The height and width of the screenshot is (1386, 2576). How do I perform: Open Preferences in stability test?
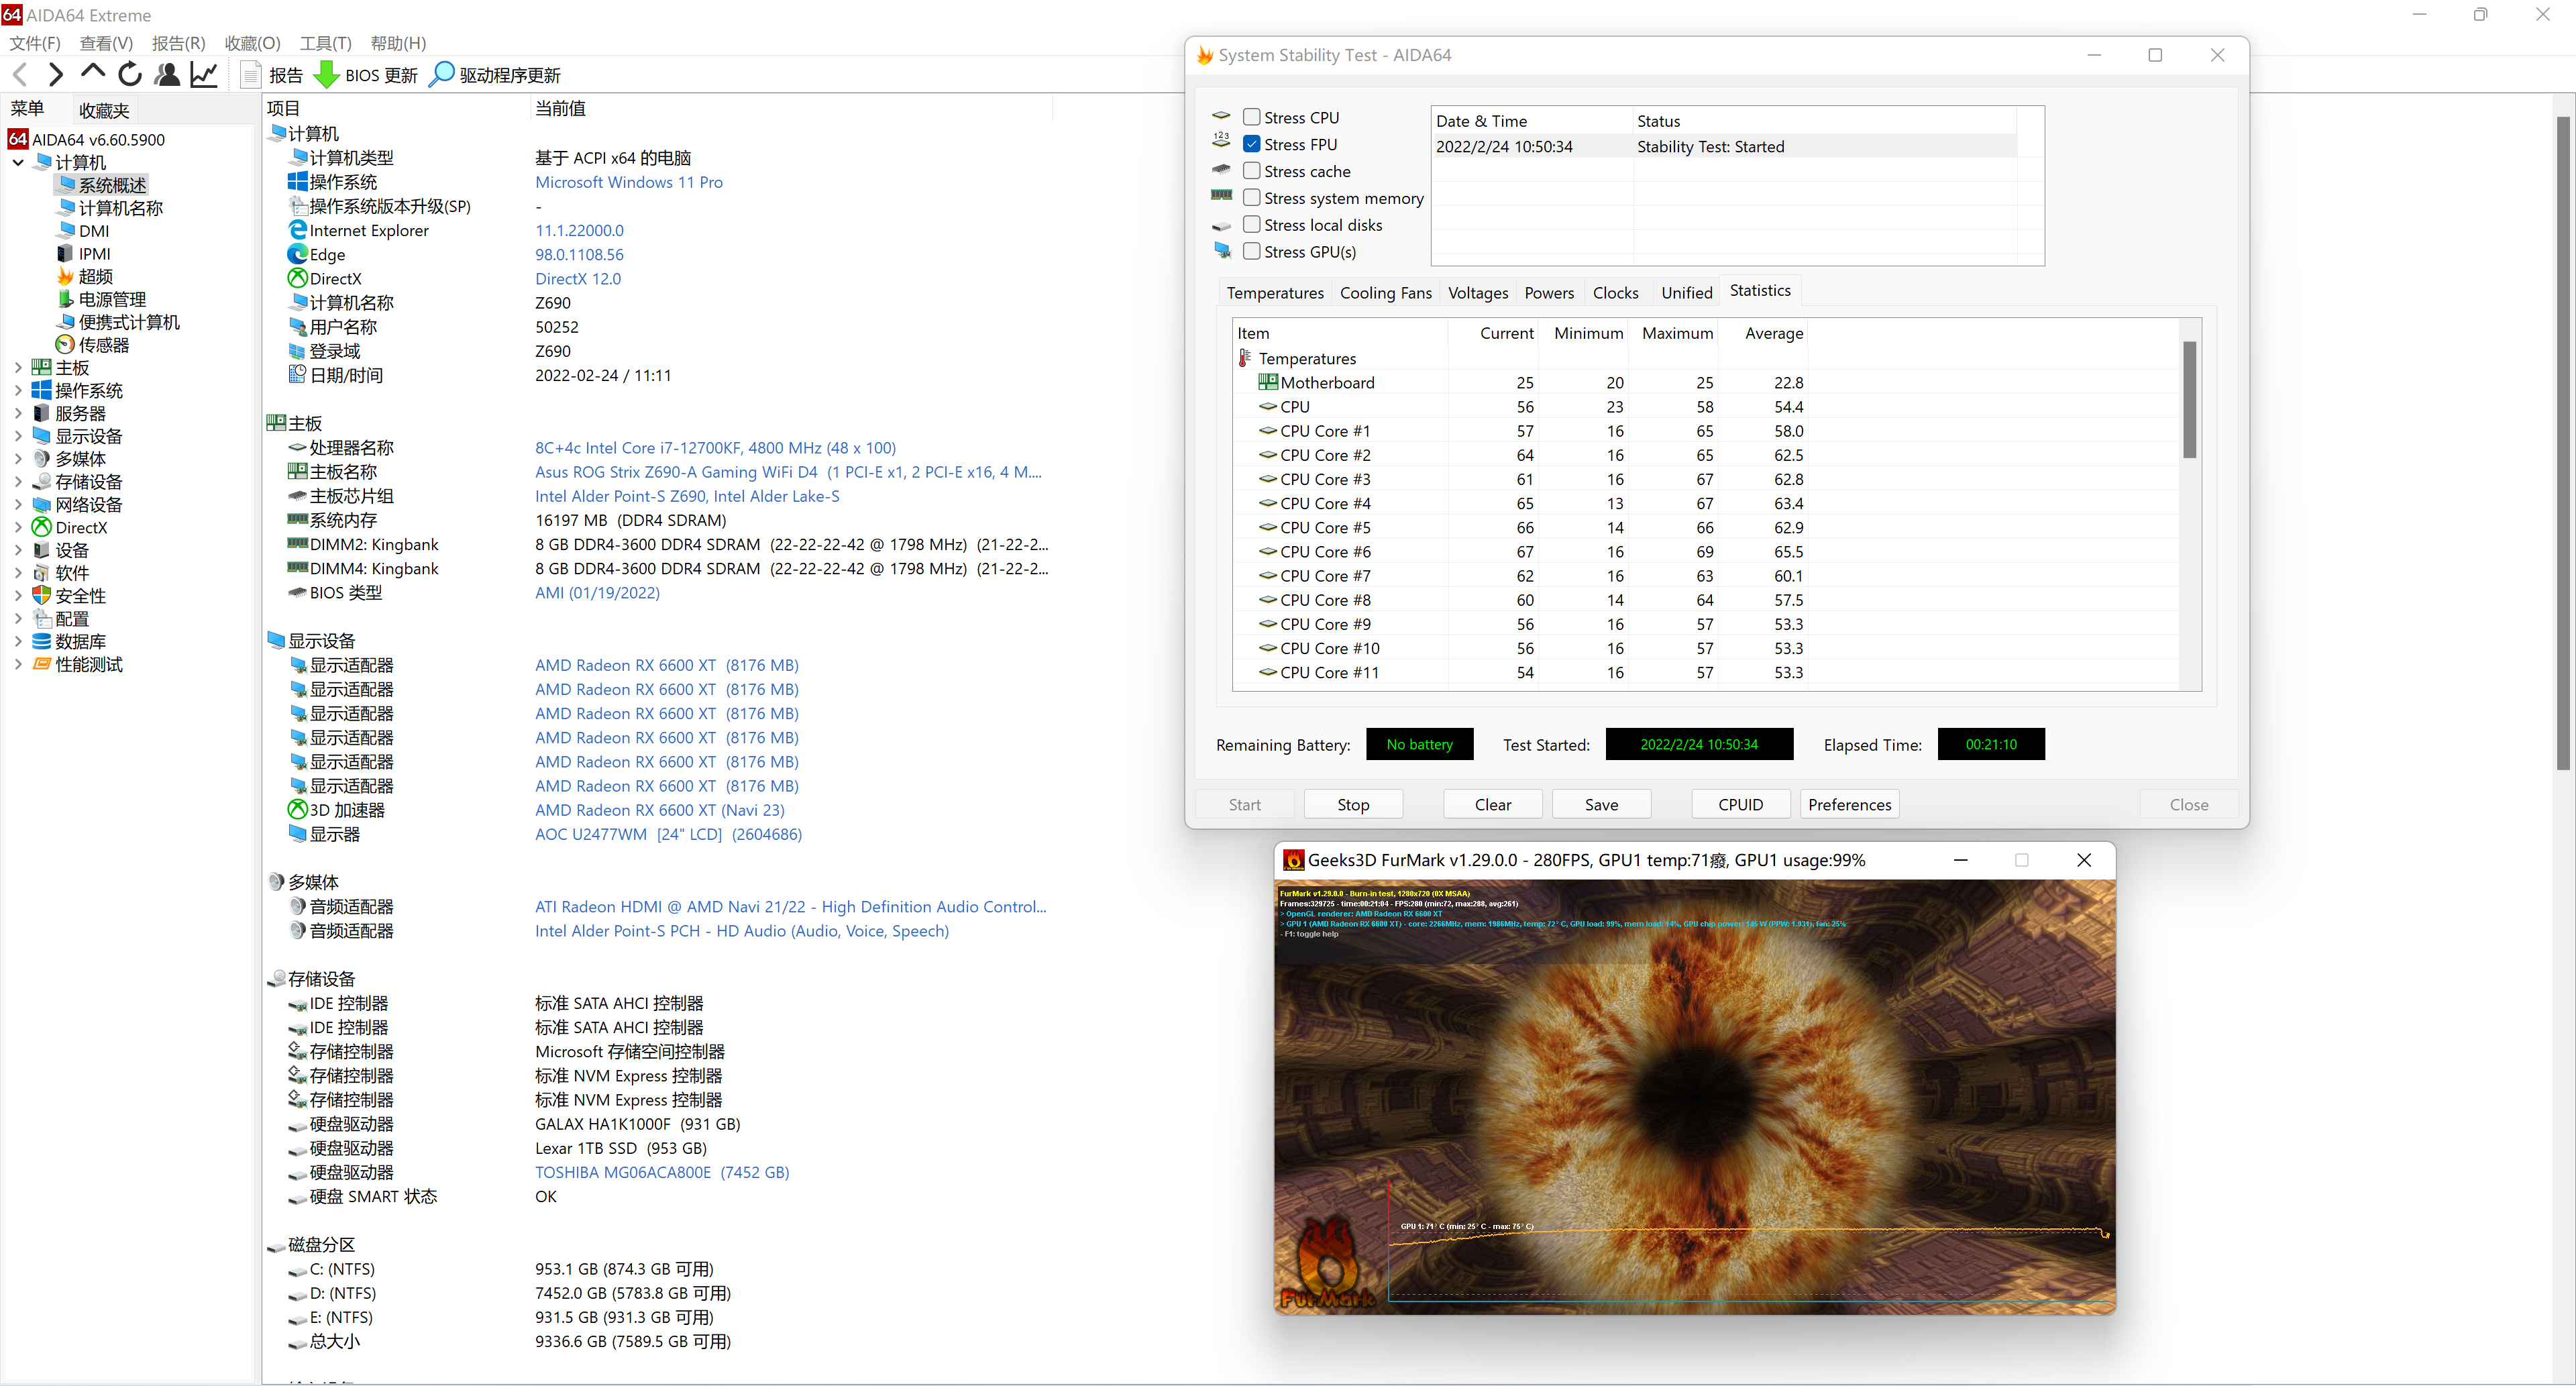pos(1849,804)
